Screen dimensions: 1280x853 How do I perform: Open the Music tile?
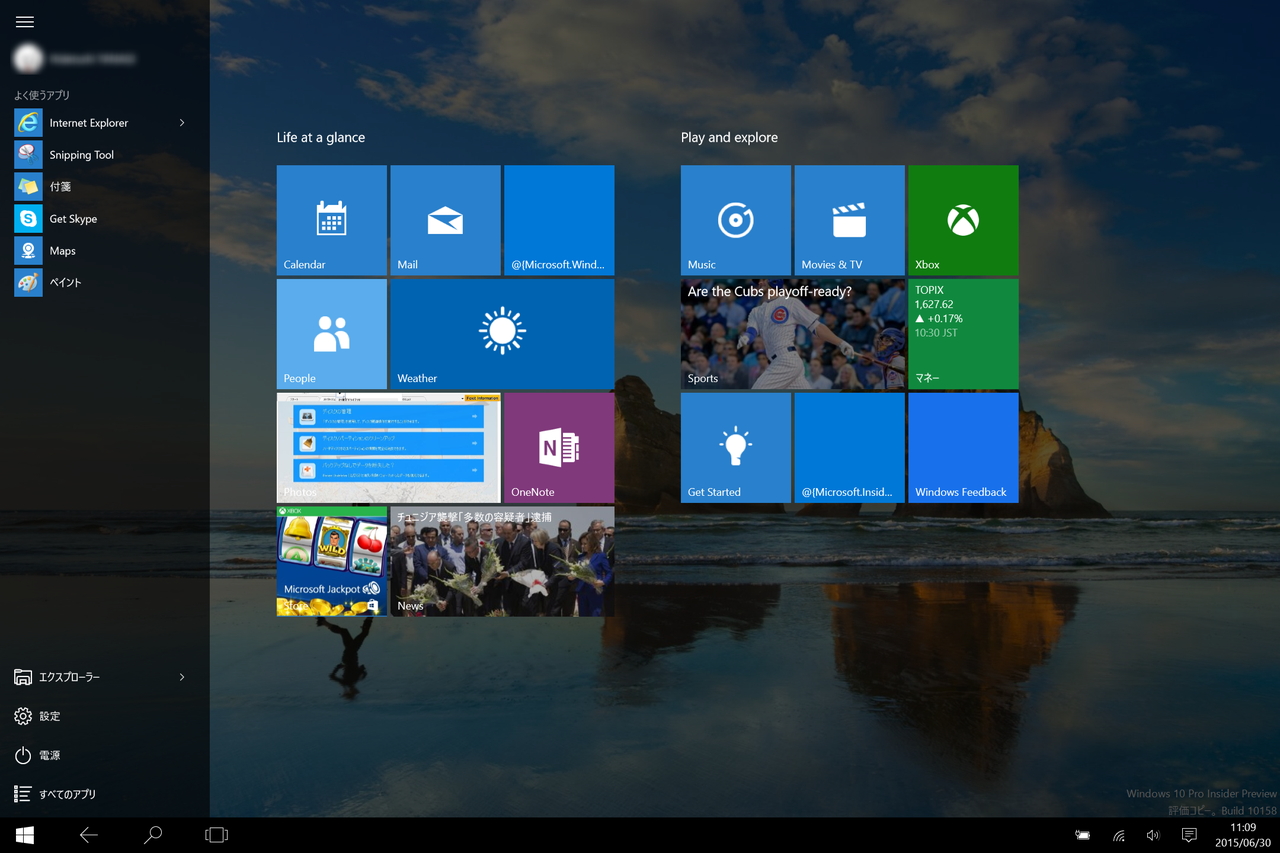[736, 220]
